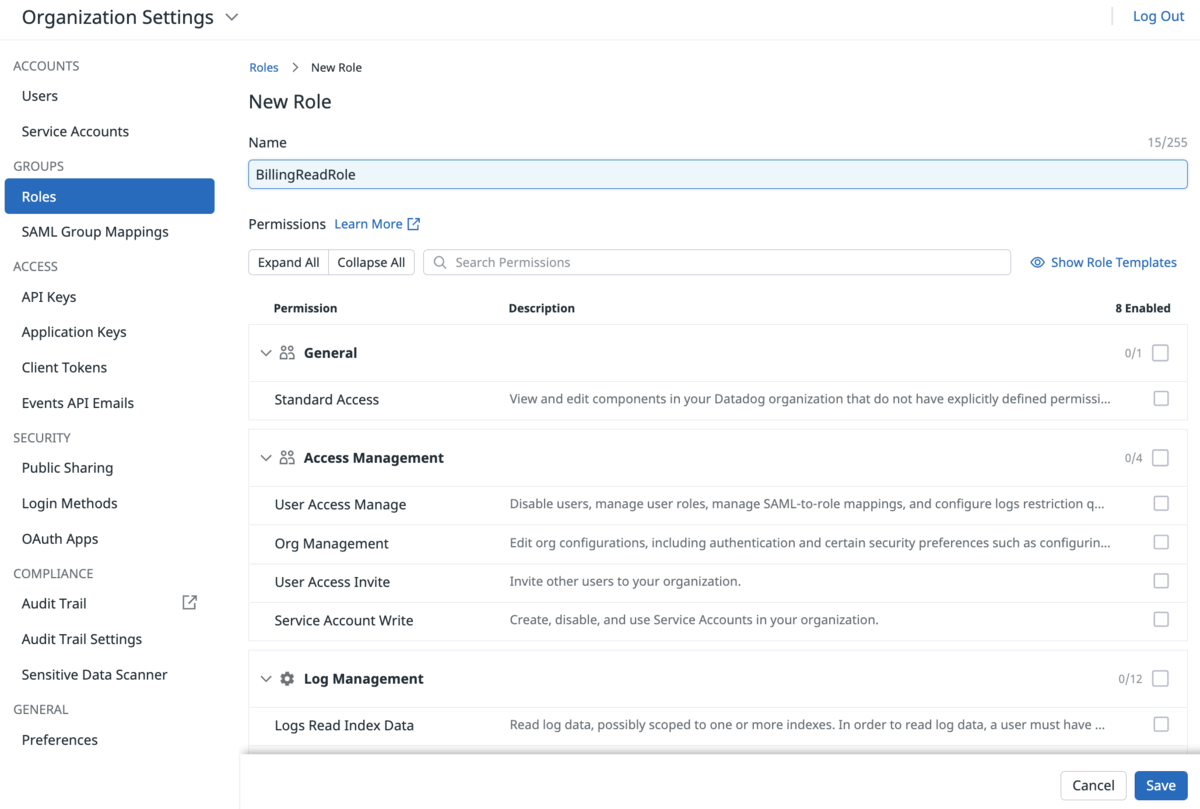Open SAML Group Mappings
Image resolution: width=1200 pixels, height=809 pixels.
[95, 232]
